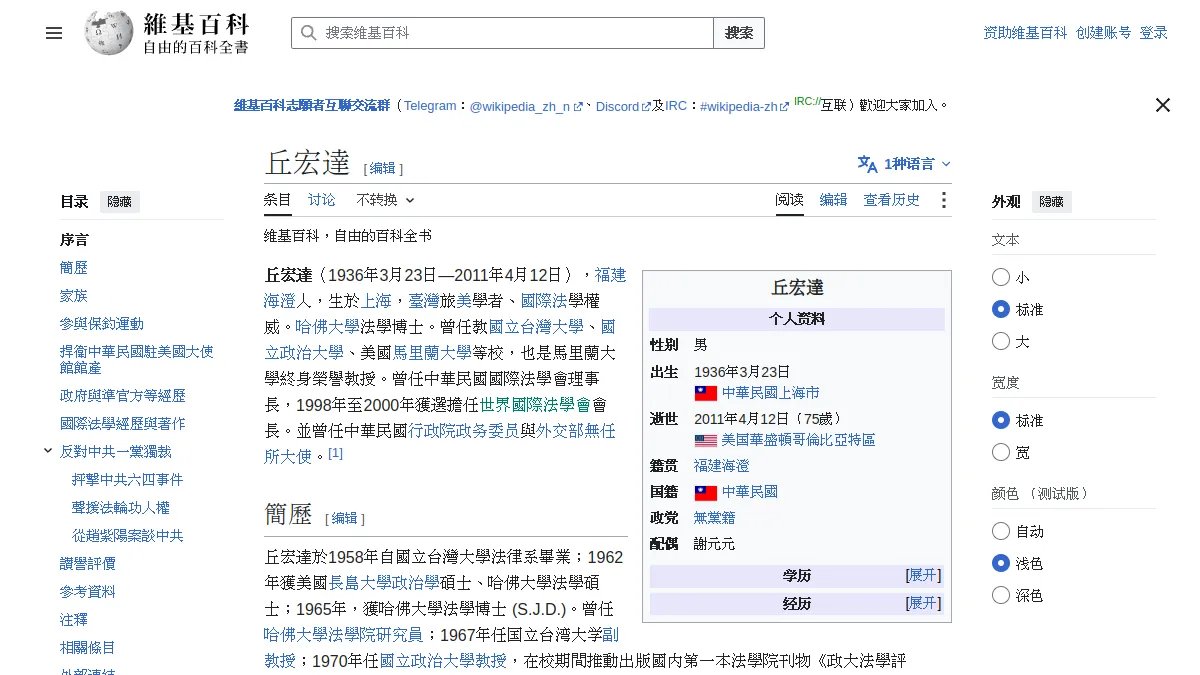The height and width of the screenshot is (675, 1200).
Task: Jump to 參與保釣運動 in contents
Action: 102,324
